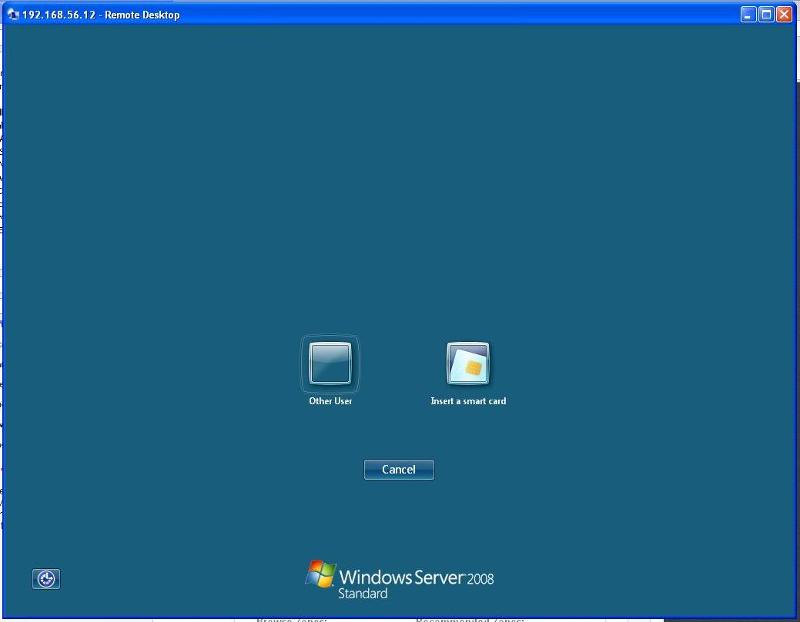Click the Remote Desktop icon in the title bar
Image resolution: width=800 pixels, height=622 pixels.
tap(11, 15)
